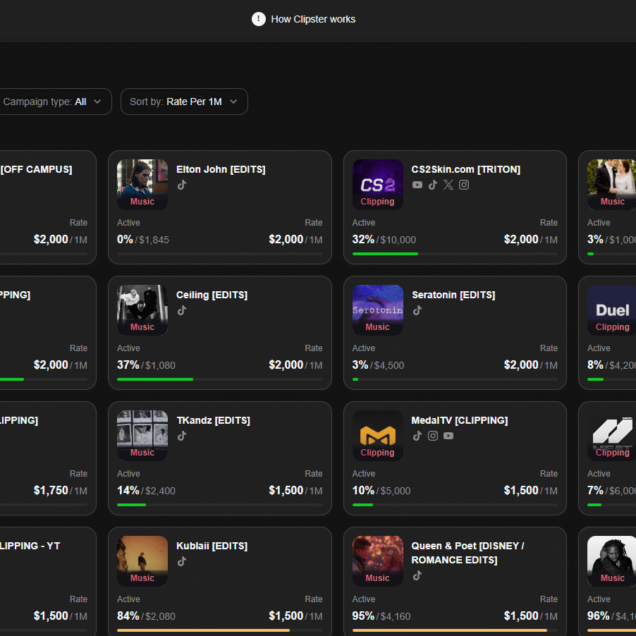The height and width of the screenshot is (636, 636).
Task: Click the TikTok icon on TKandz card
Action: pyautogui.click(x=182, y=436)
